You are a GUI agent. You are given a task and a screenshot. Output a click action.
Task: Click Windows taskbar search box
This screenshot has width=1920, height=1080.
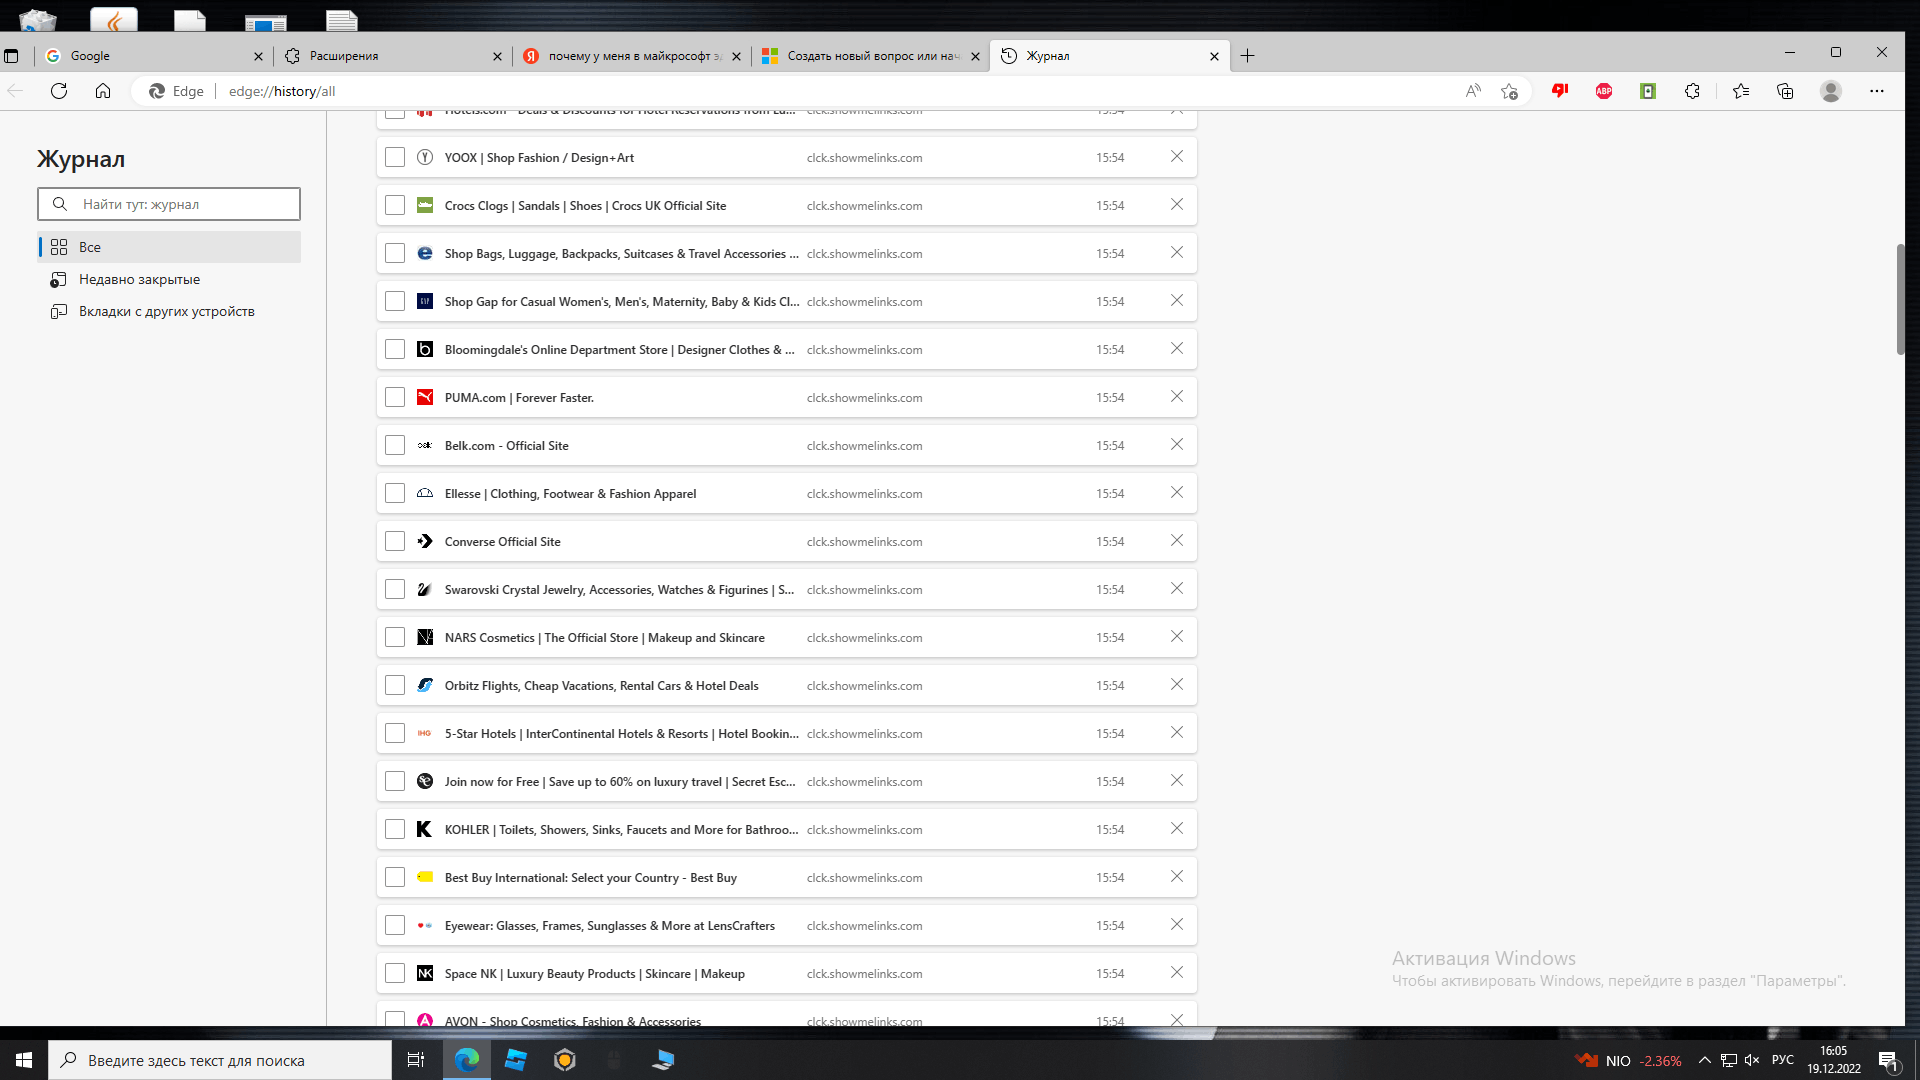click(220, 1060)
